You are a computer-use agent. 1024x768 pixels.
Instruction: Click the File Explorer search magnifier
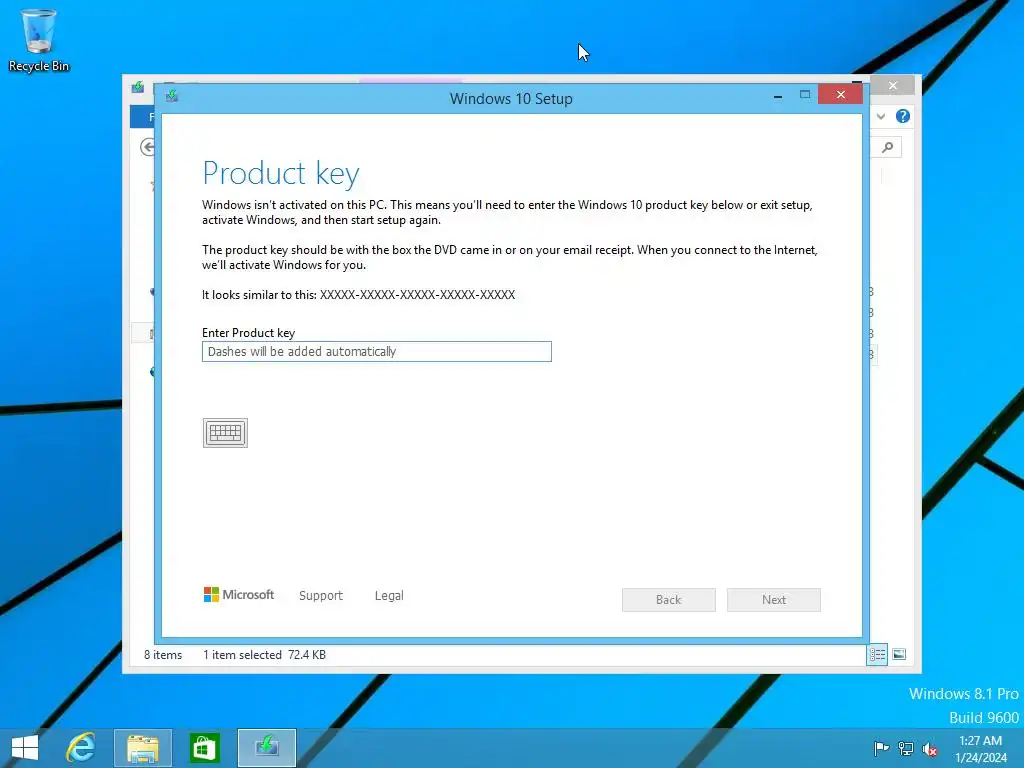pos(888,148)
